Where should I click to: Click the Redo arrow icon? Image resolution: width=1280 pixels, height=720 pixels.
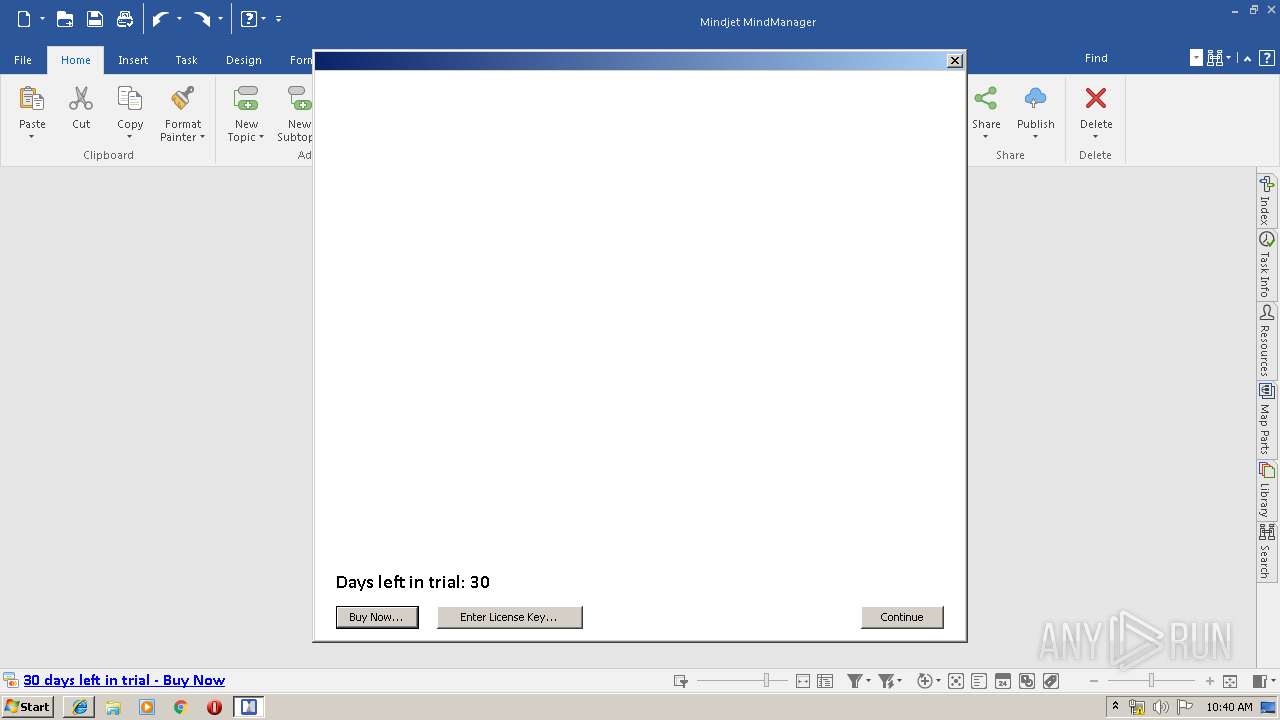pyautogui.click(x=202, y=19)
